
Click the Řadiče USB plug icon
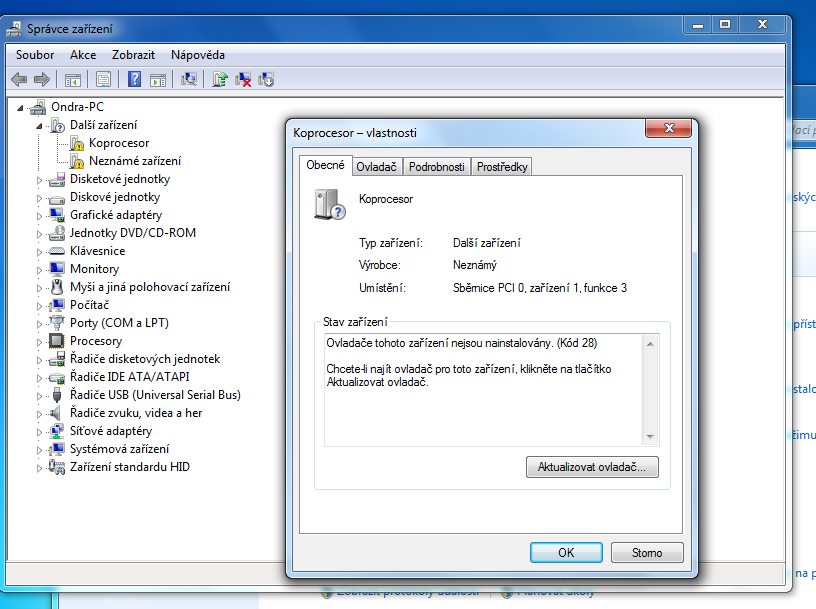tap(57, 395)
